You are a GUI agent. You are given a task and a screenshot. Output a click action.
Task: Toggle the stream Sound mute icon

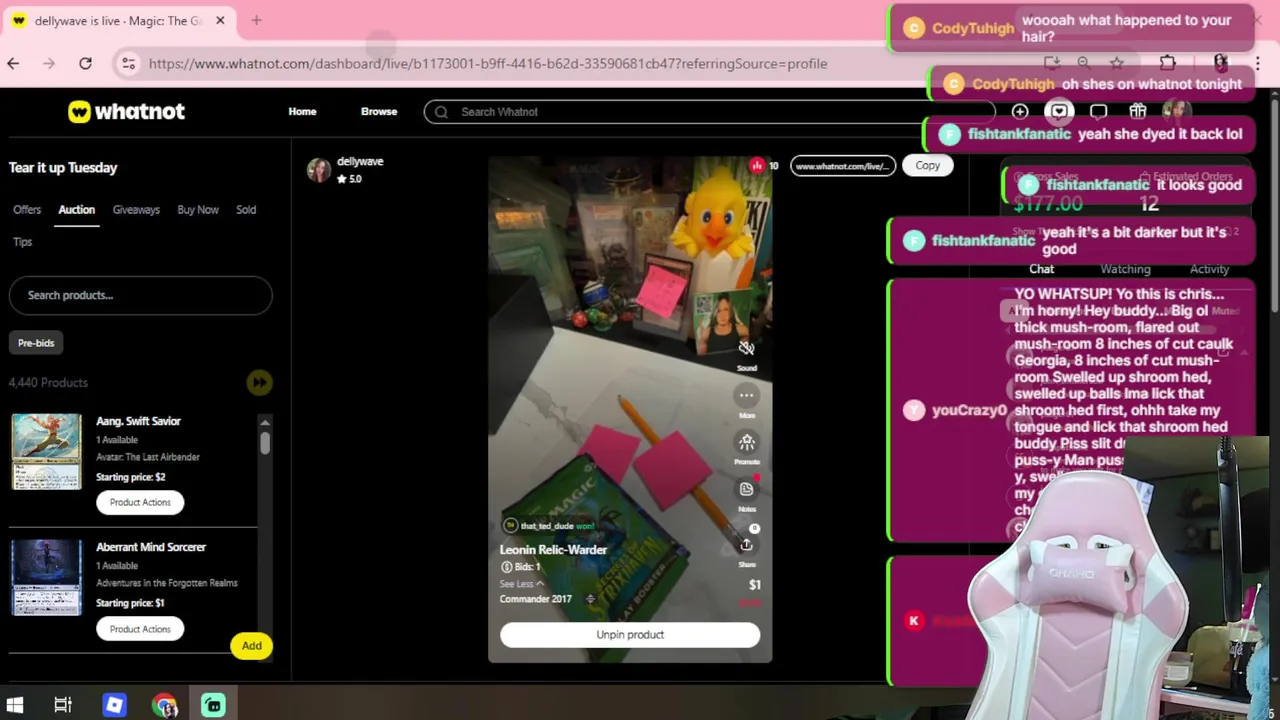[746, 348]
